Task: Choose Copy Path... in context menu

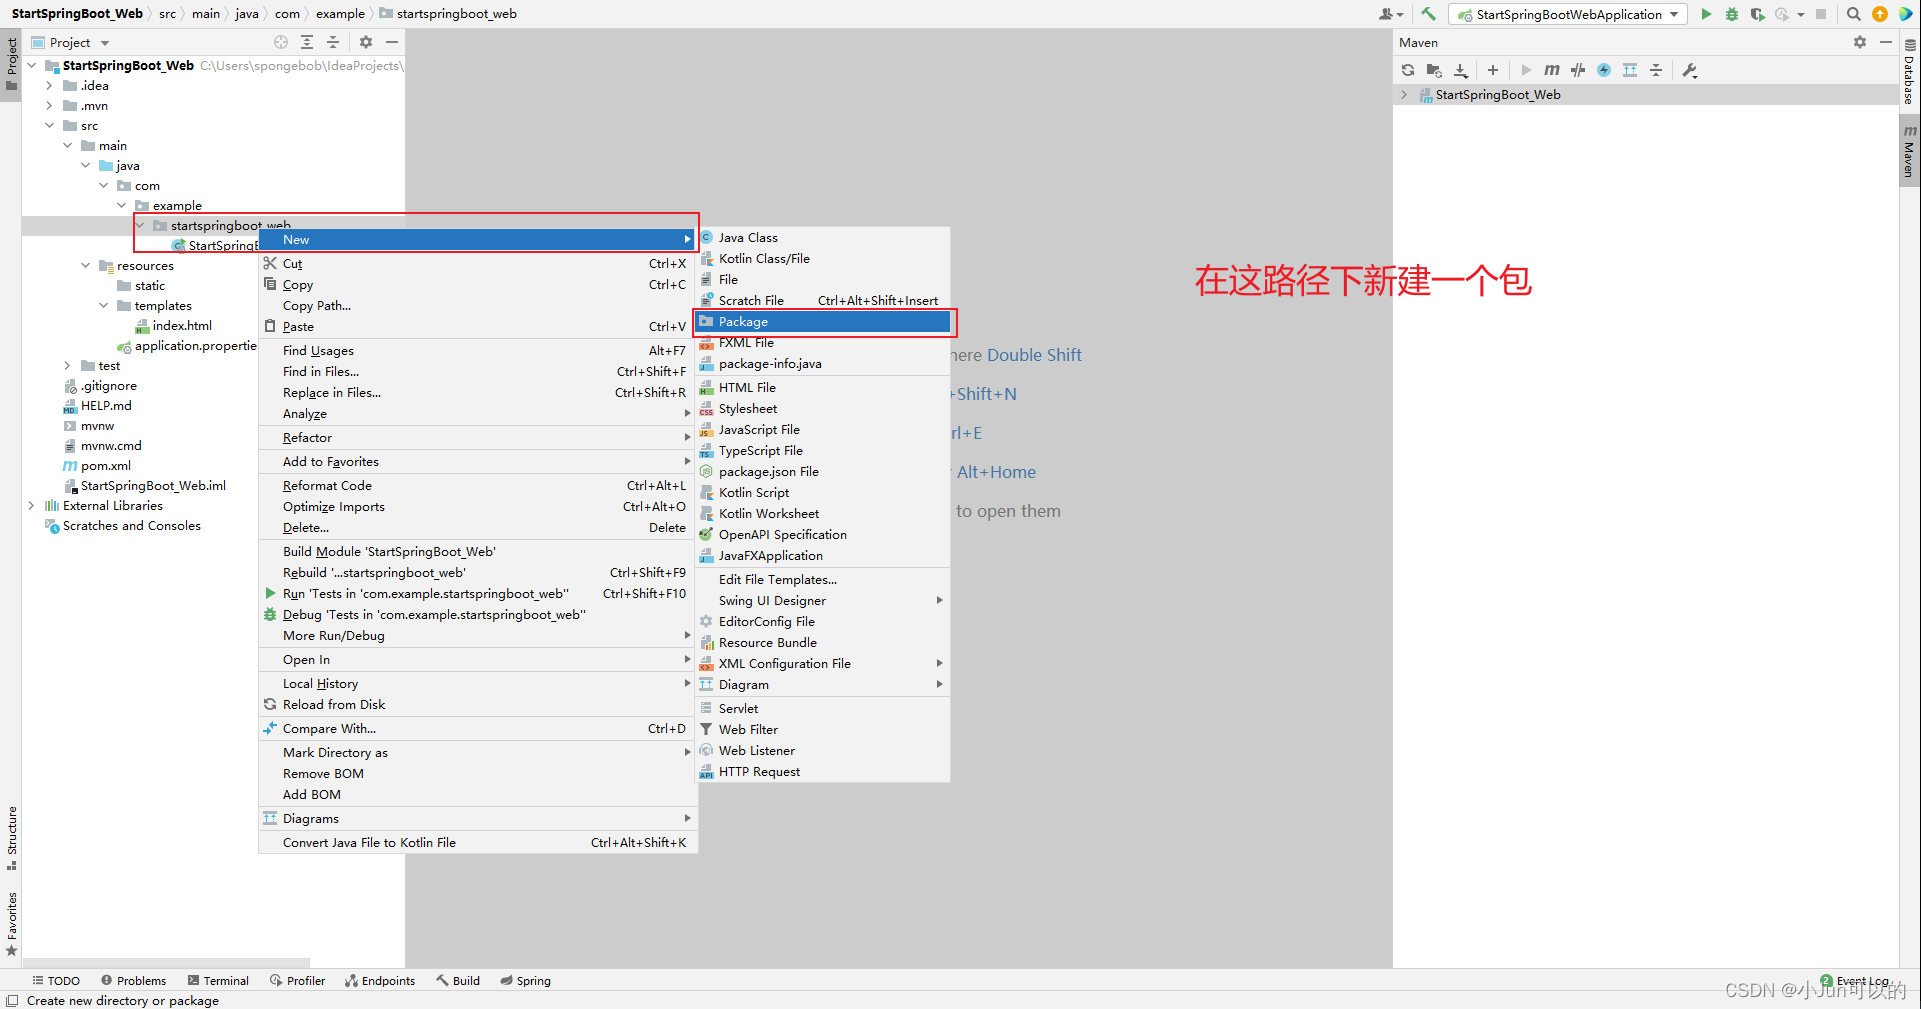Action: (x=477, y=306)
